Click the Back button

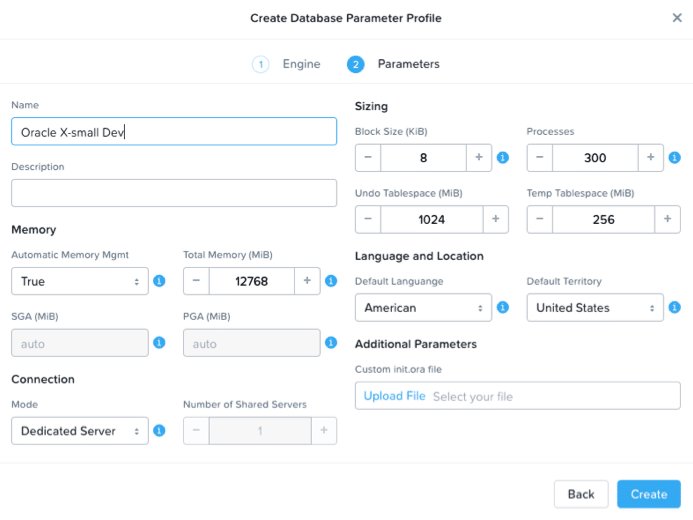[x=581, y=494]
